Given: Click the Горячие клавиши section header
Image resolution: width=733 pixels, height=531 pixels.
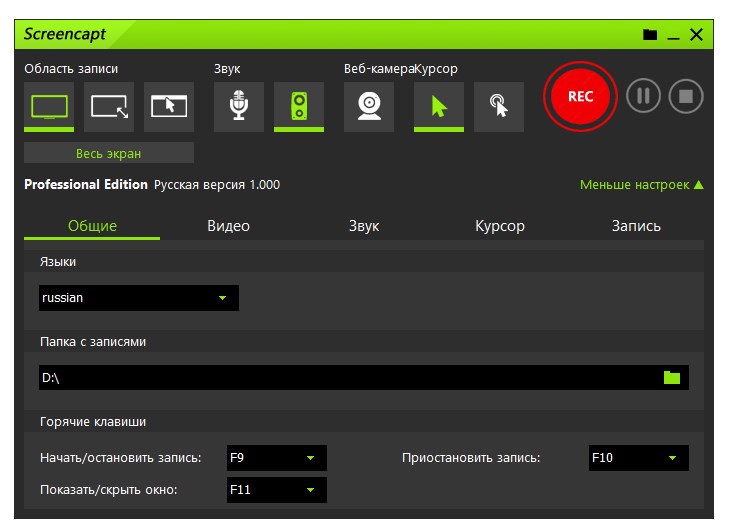Looking at the screenshot, I should 93,422.
